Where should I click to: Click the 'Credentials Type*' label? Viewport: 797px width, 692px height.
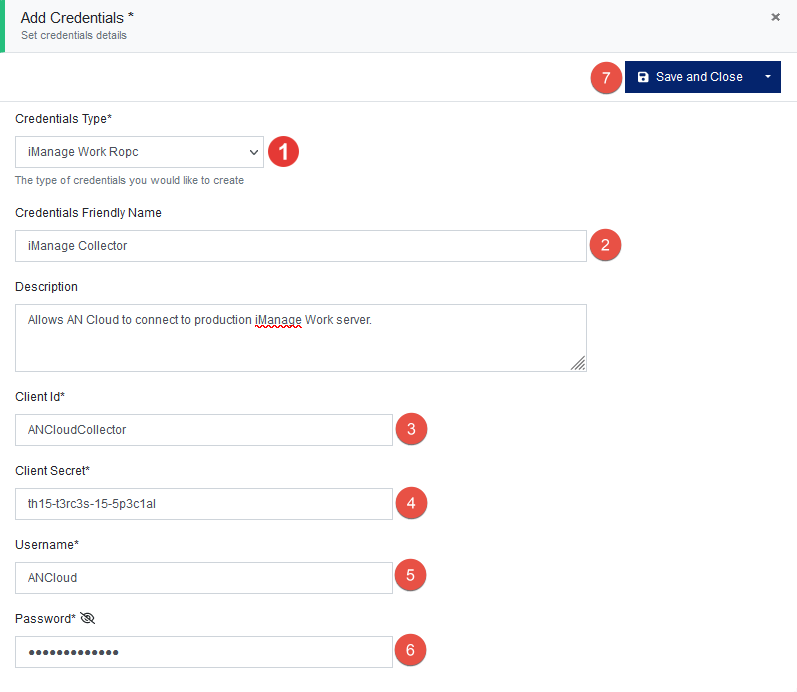click(64, 118)
